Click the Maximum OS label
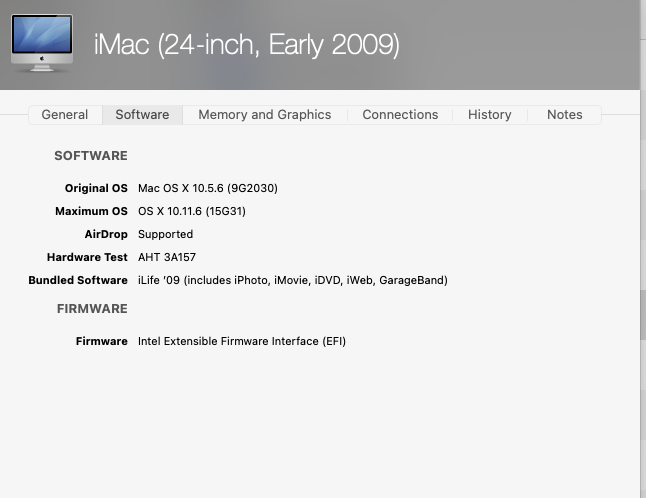 pyautogui.click(x=91, y=211)
